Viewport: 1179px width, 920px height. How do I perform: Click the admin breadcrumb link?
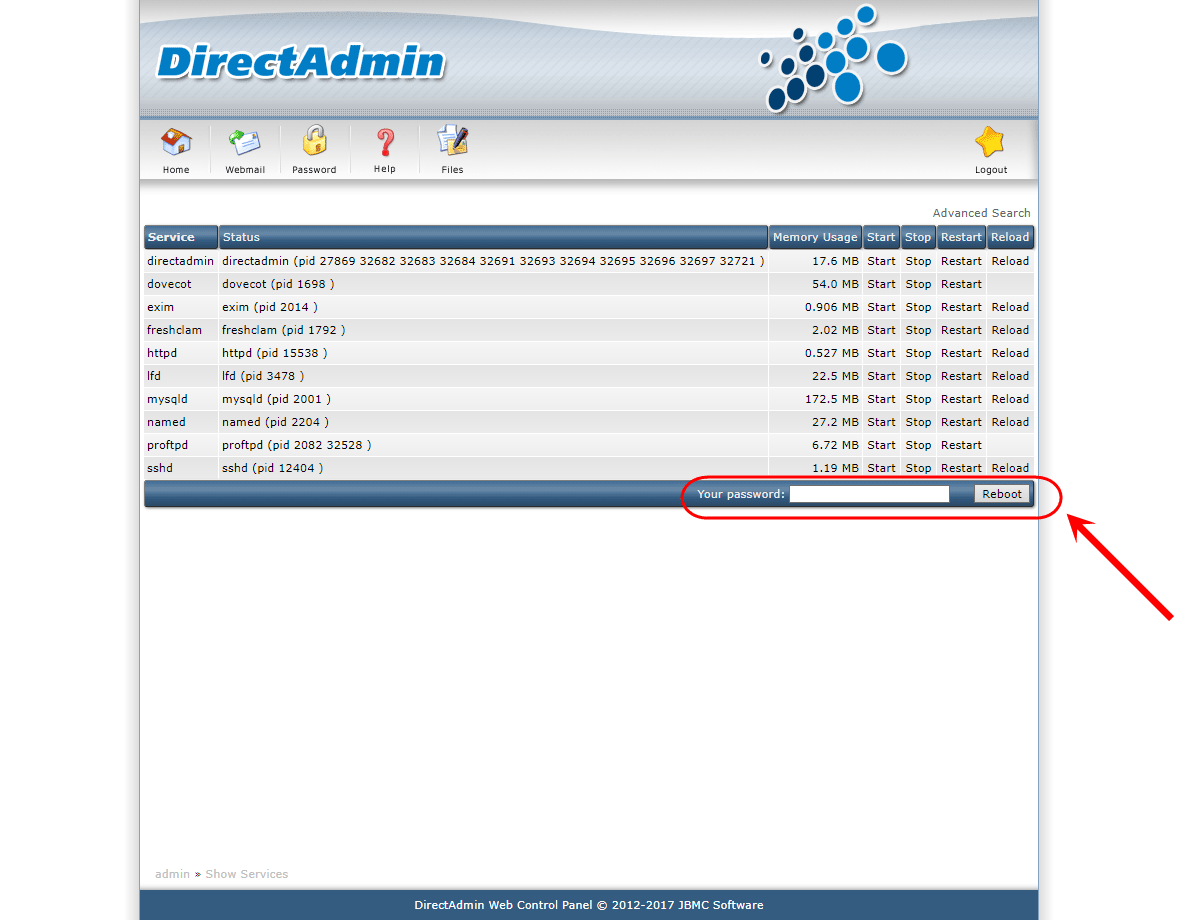pyautogui.click(x=172, y=873)
